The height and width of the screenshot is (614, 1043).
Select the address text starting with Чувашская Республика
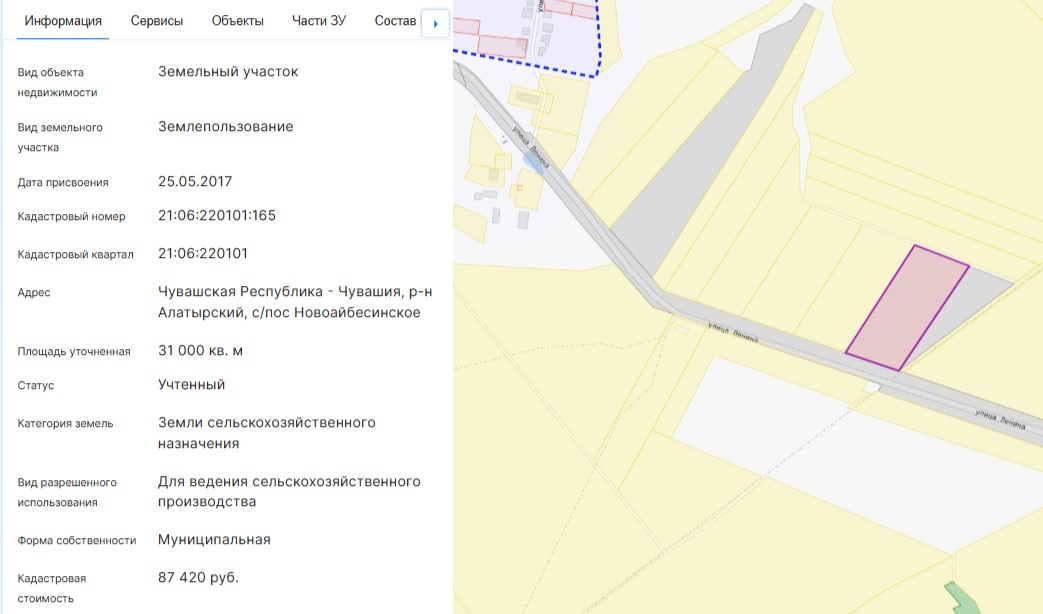[295, 302]
